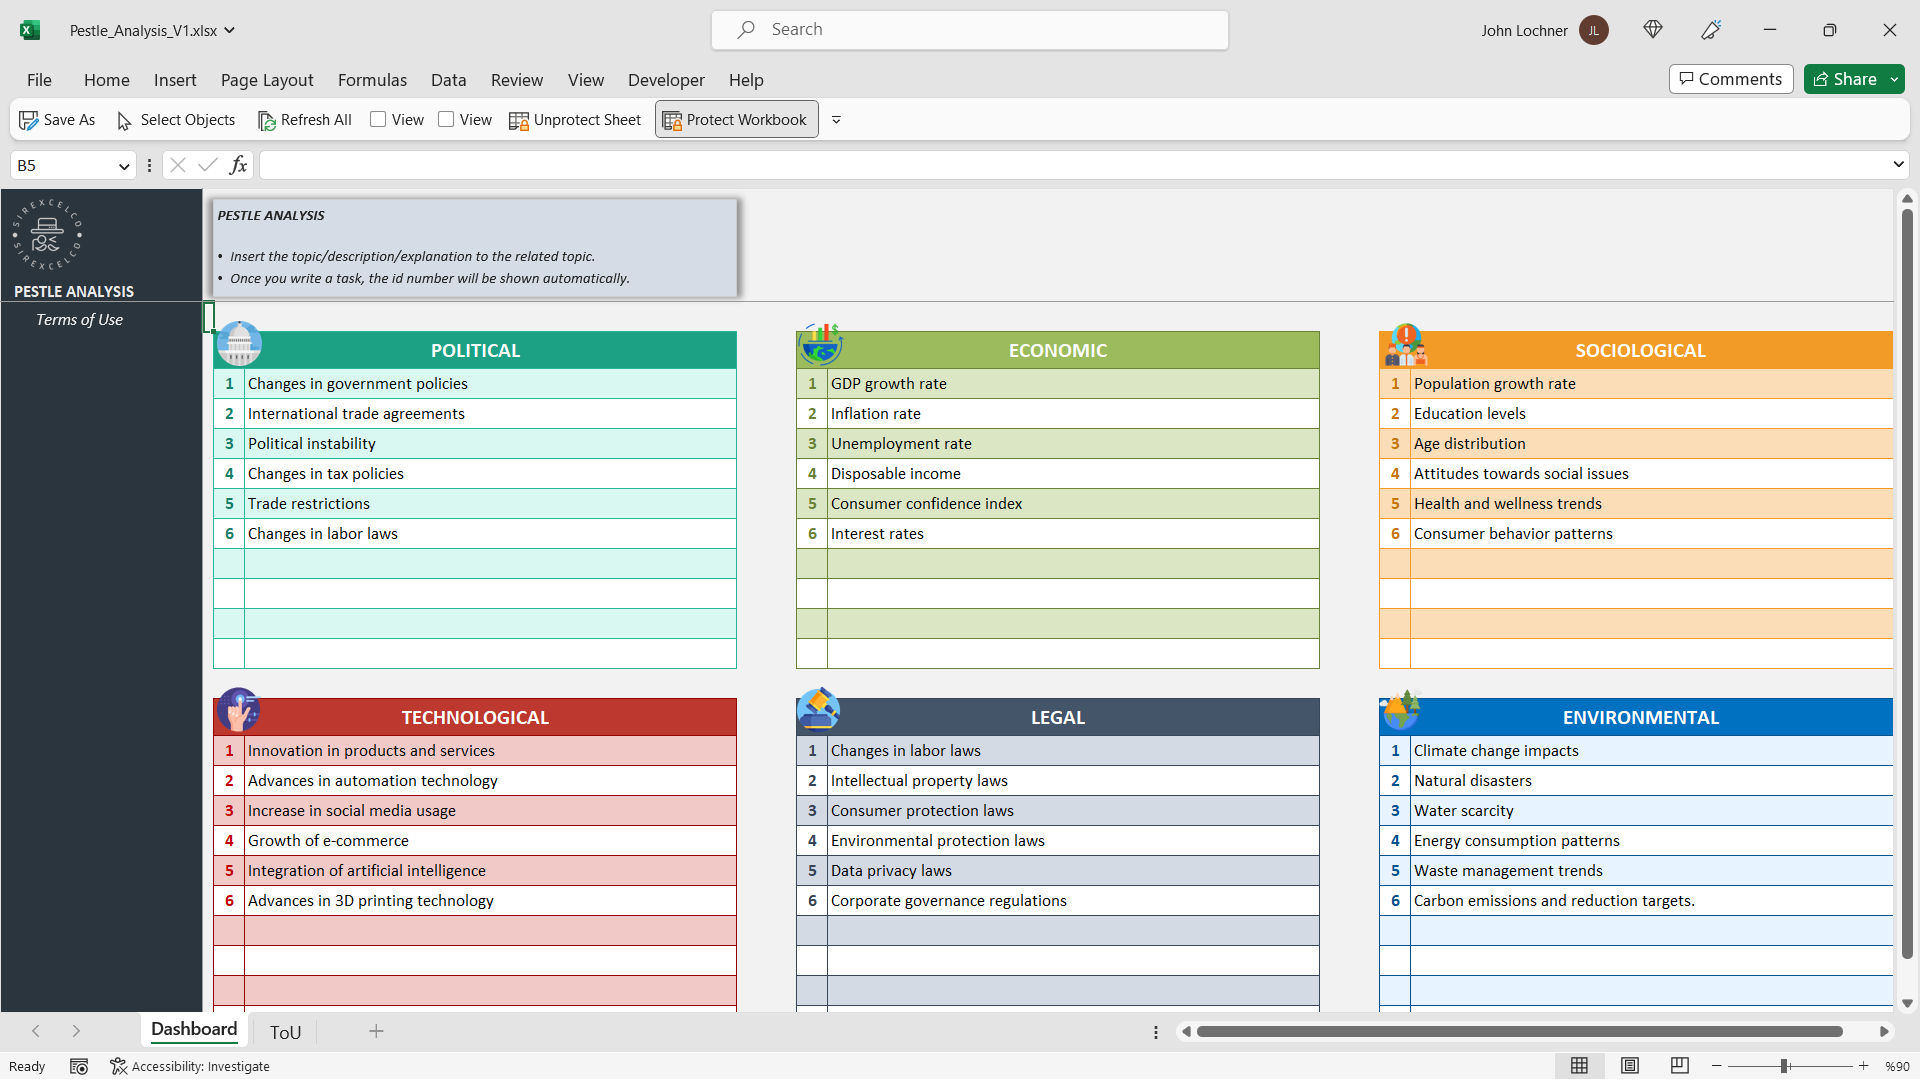
Task: Click the Comments button
Action: click(1730, 79)
